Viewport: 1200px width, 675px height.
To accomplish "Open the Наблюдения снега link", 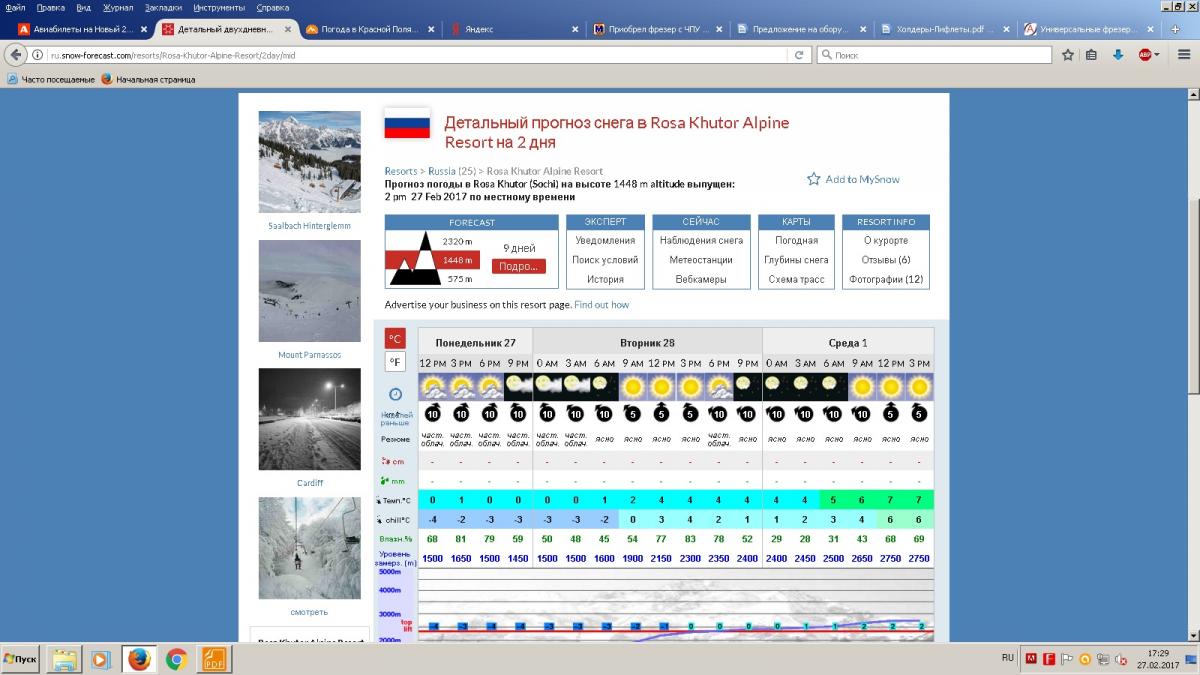I will [x=701, y=240].
